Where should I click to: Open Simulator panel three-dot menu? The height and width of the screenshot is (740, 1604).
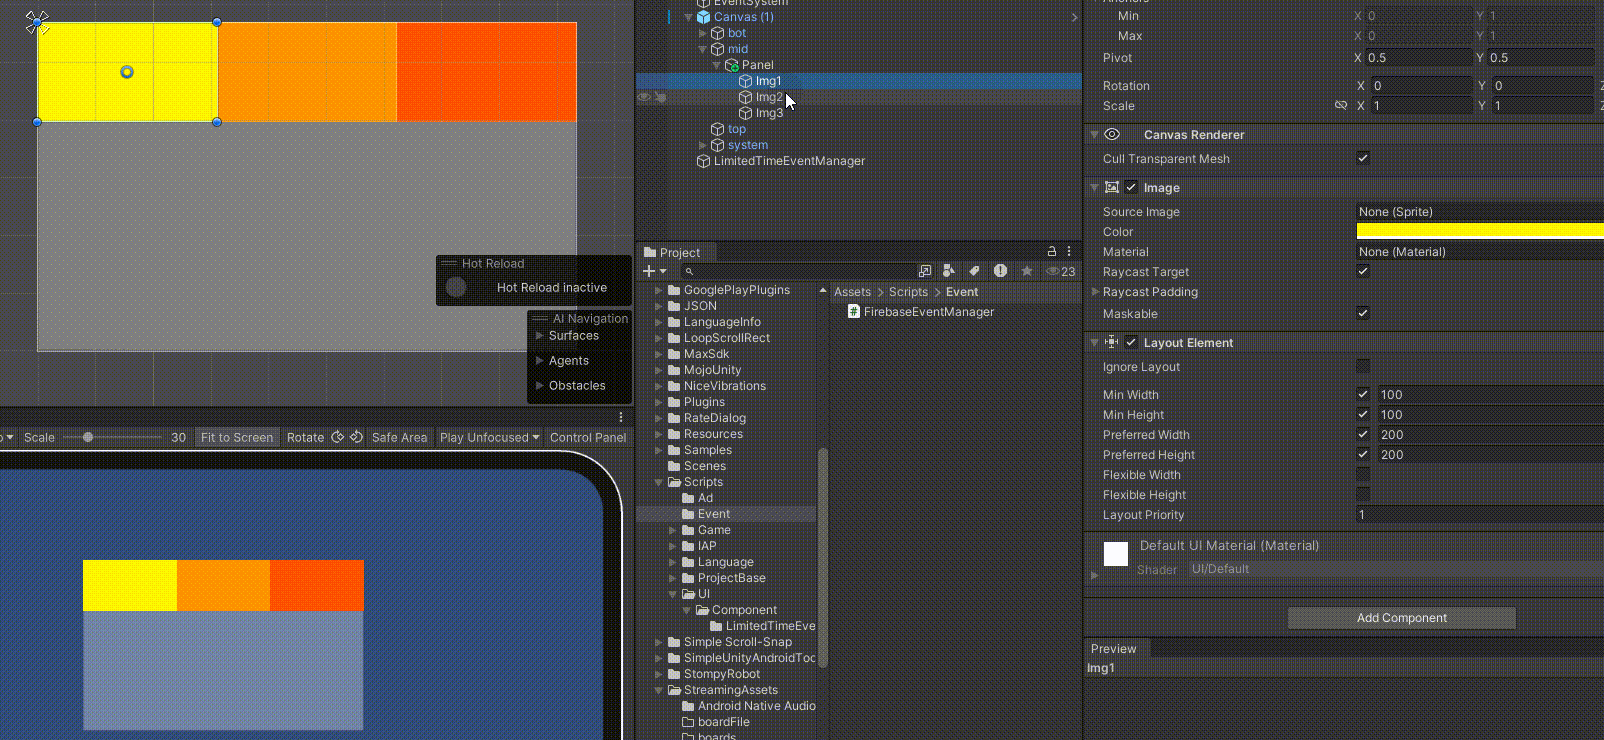pyautogui.click(x=621, y=417)
